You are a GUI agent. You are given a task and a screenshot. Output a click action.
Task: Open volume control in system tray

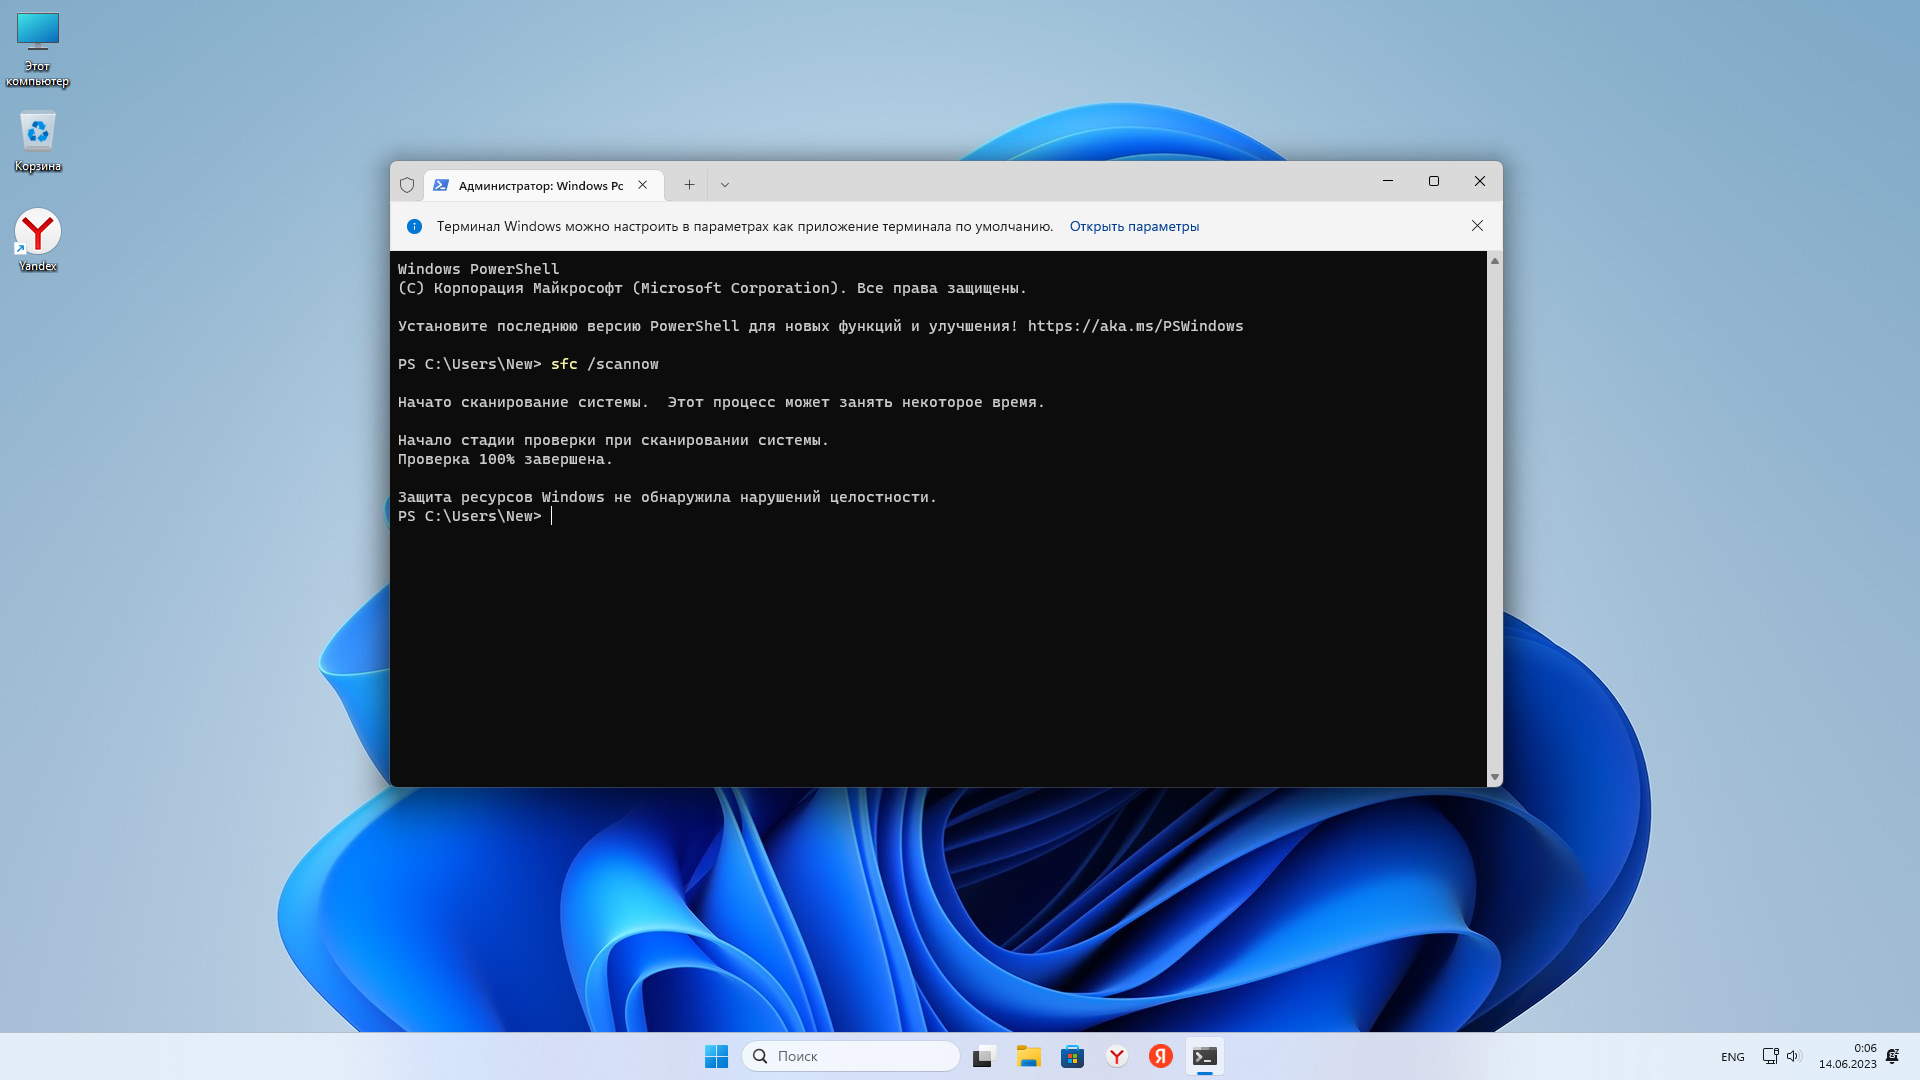(x=1792, y=1056)
